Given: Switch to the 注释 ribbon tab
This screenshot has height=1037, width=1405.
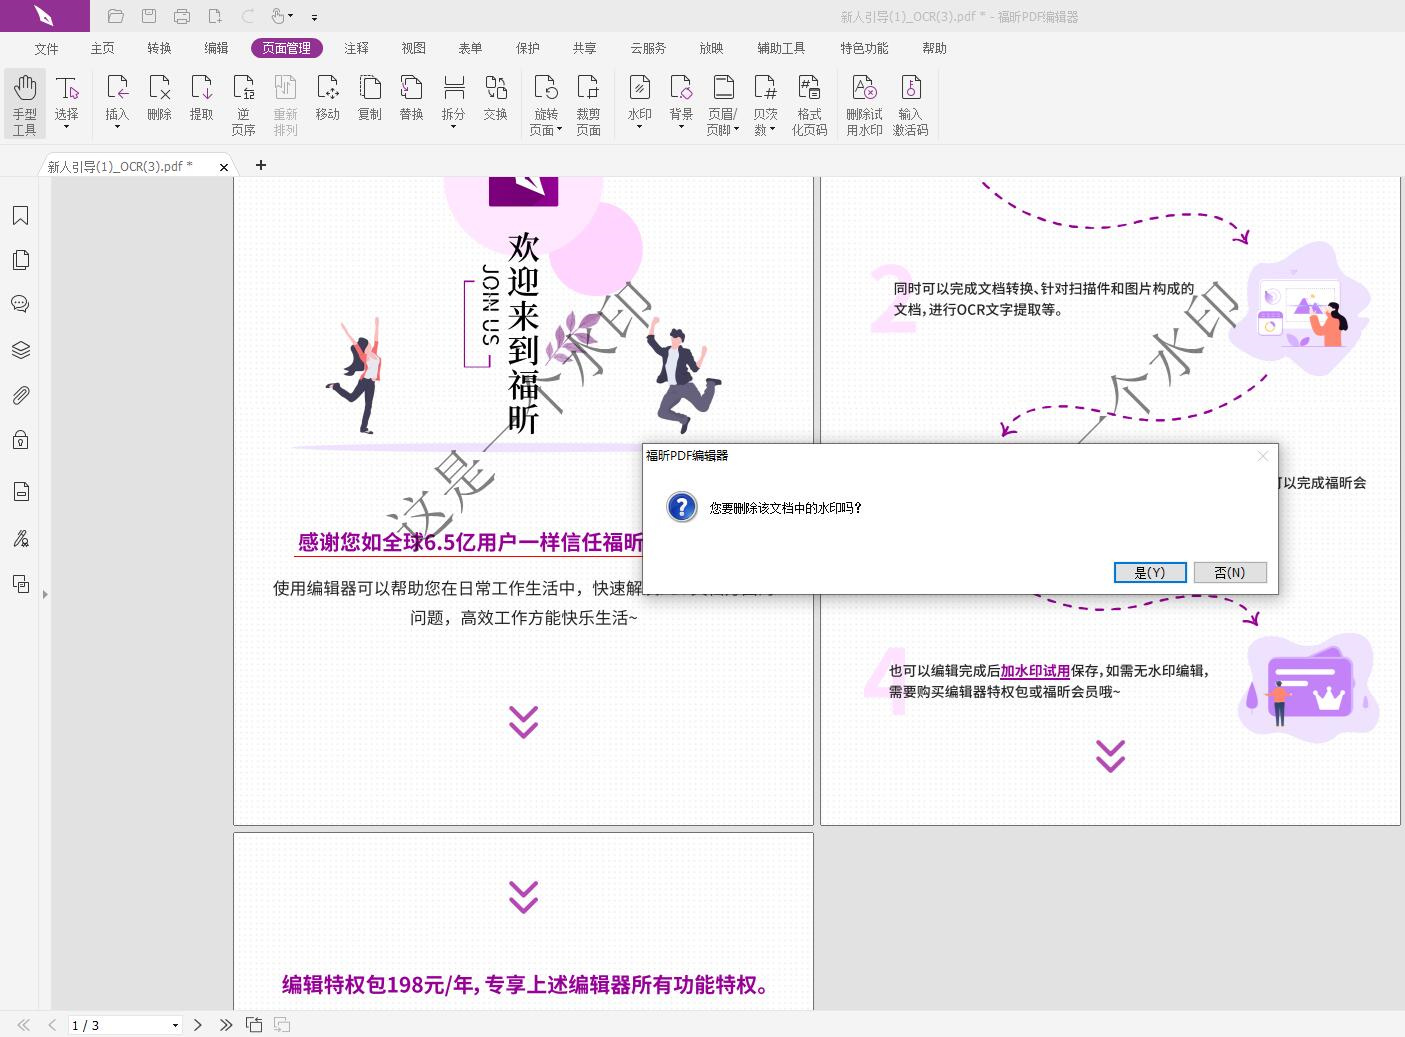Looking at the screenshot, I should tap(356, 47).
